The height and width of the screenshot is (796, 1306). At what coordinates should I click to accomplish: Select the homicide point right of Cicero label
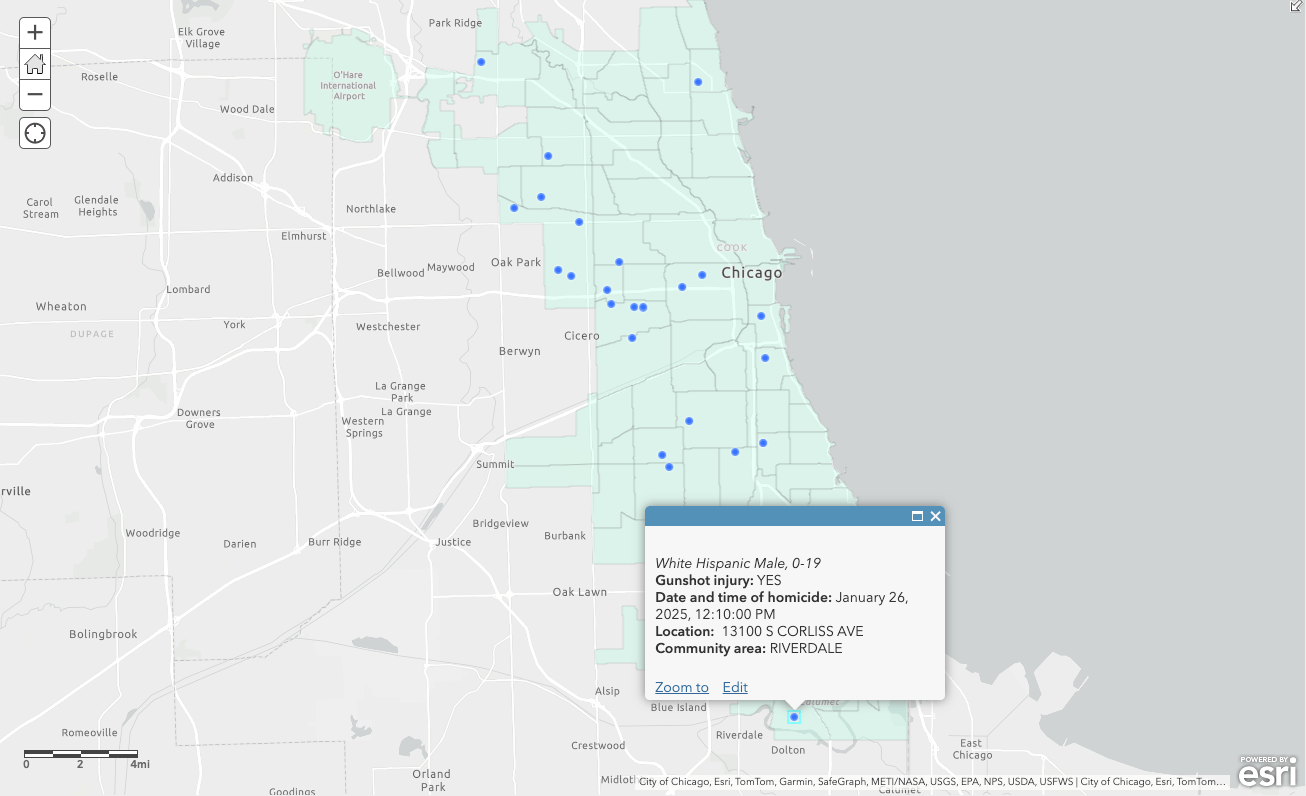click(632, 338)
